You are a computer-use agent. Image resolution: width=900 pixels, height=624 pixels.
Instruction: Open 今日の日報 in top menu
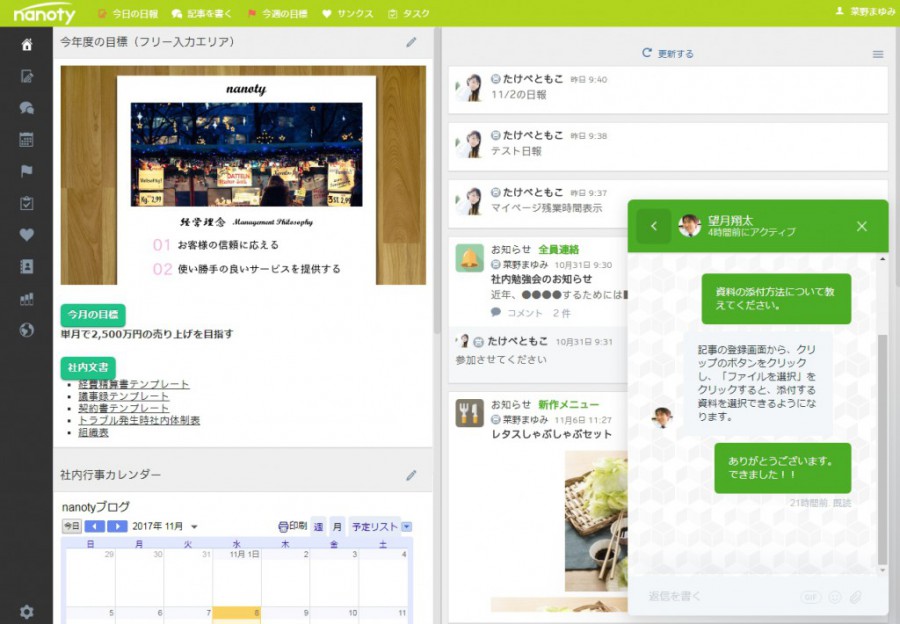pos(129,14)
